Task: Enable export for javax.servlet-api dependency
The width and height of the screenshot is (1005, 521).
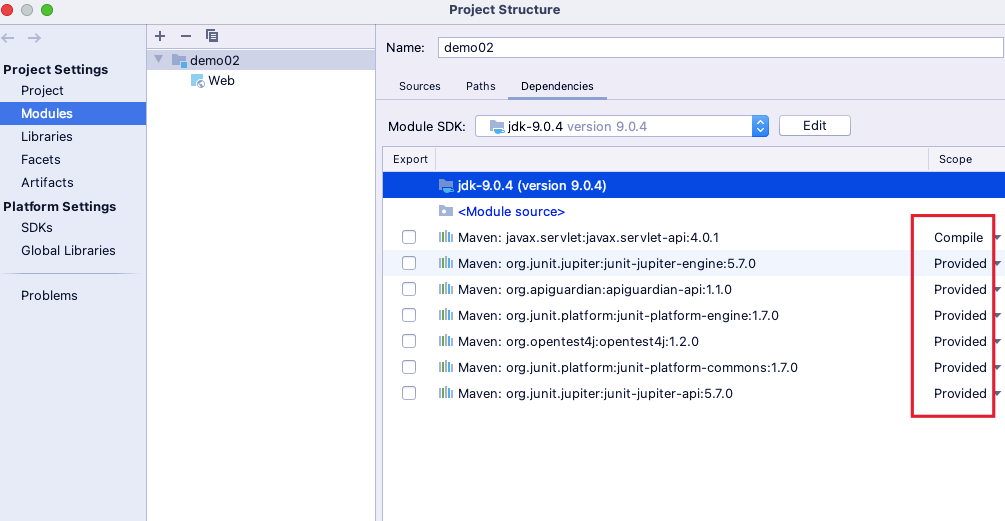Action: 409,237
